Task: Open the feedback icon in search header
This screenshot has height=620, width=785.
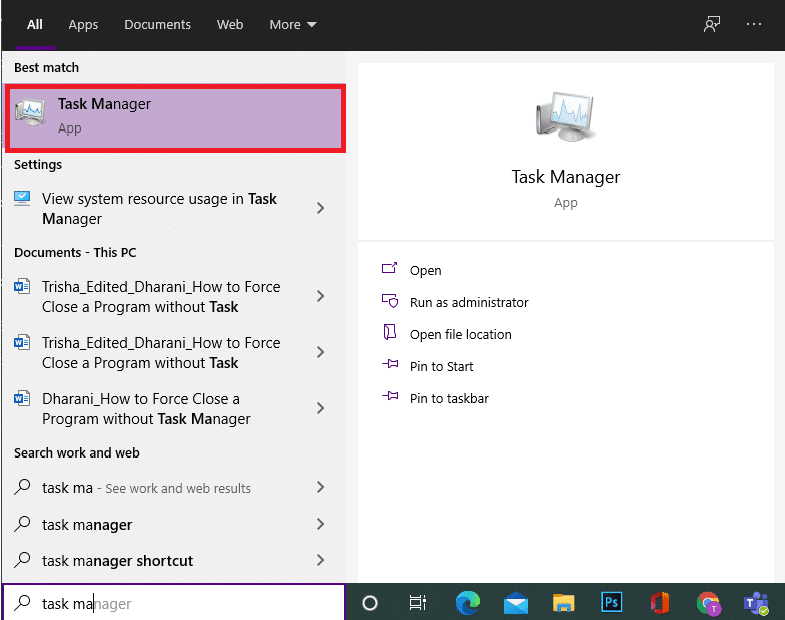Action: (x=712, y=25)
